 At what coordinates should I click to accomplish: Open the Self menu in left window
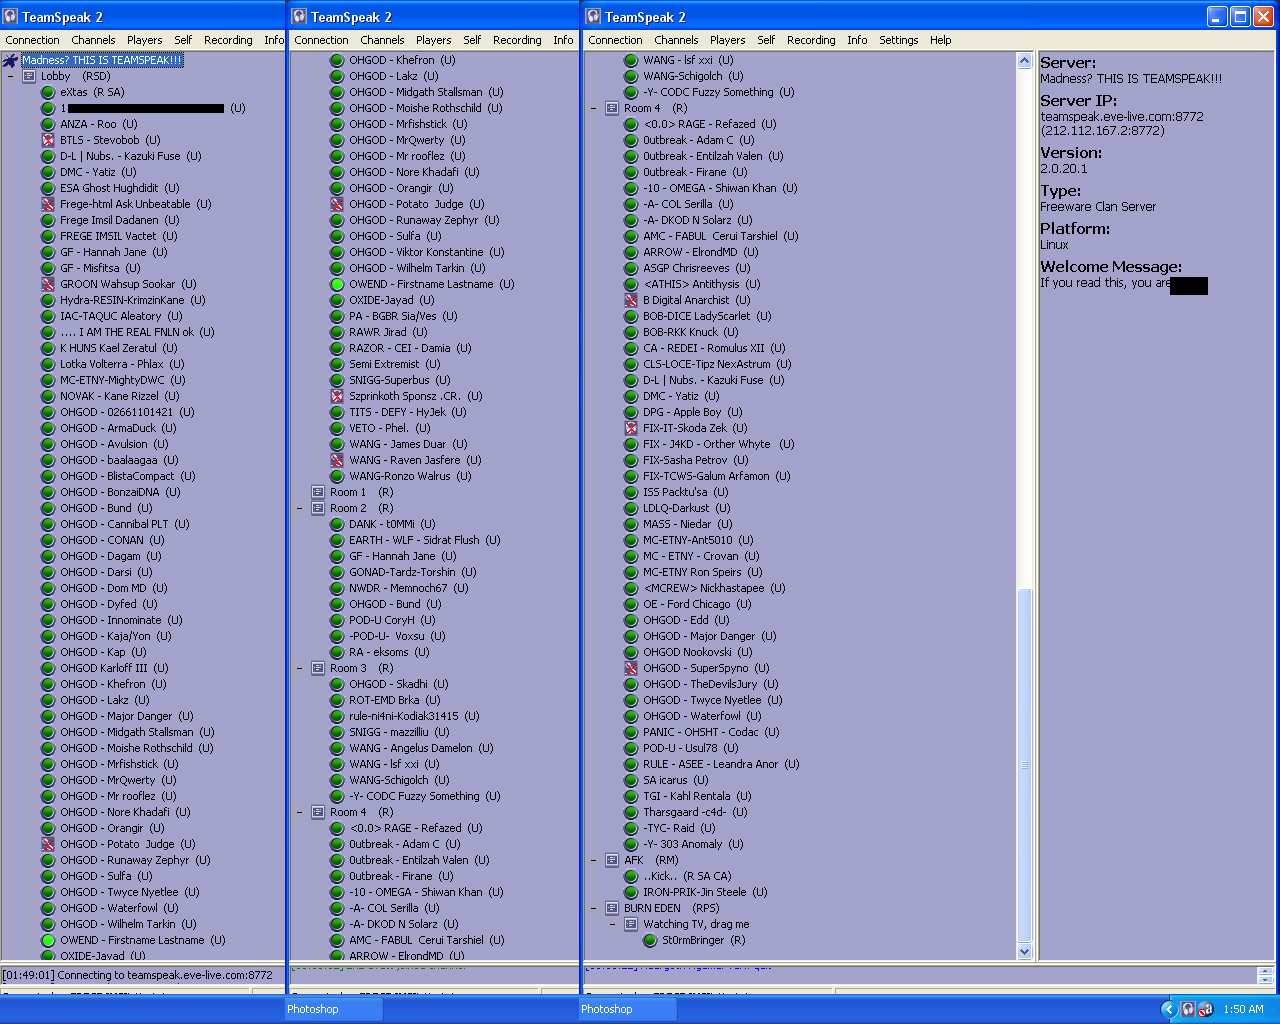point(183,40)
